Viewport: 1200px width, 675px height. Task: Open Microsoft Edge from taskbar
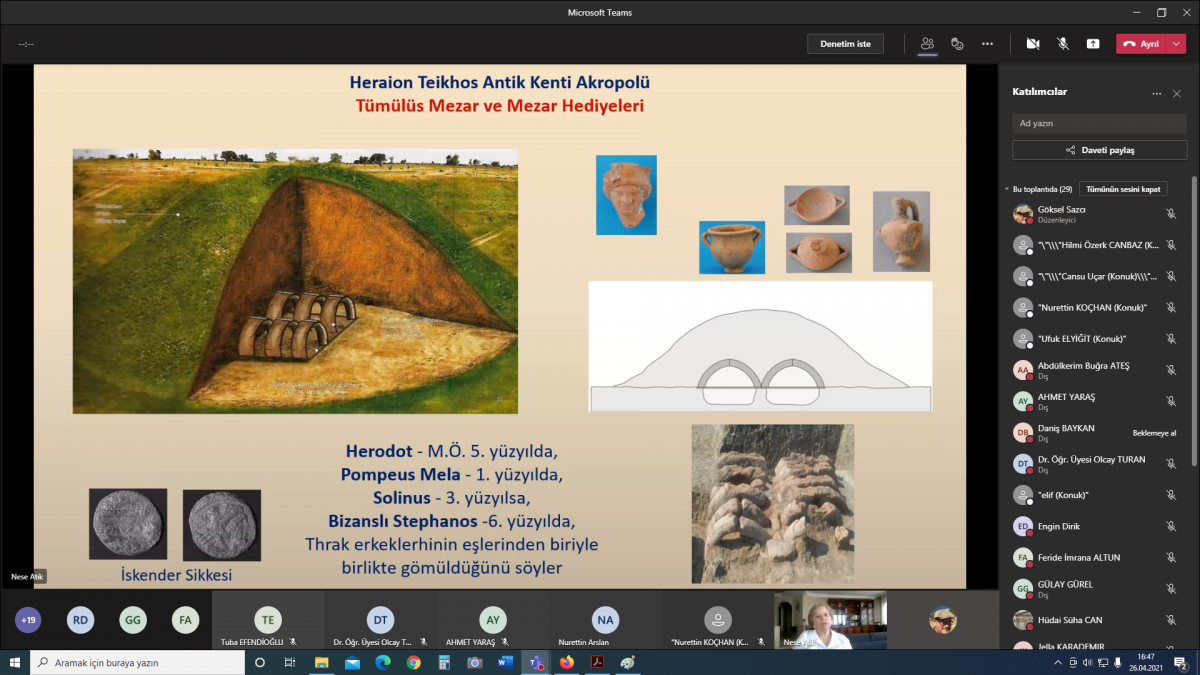(x=383, y=662)
